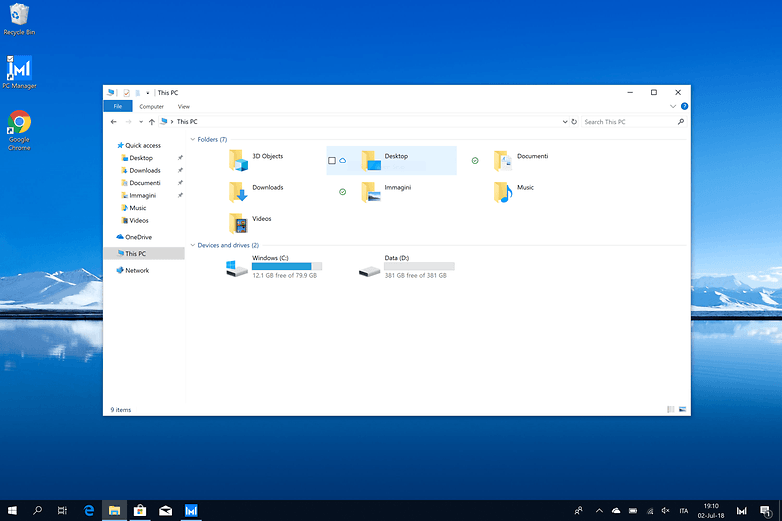This screenshot has width=782, height=521.
Task: Expand the ribbon with the chevron
Action: point(673,106)
